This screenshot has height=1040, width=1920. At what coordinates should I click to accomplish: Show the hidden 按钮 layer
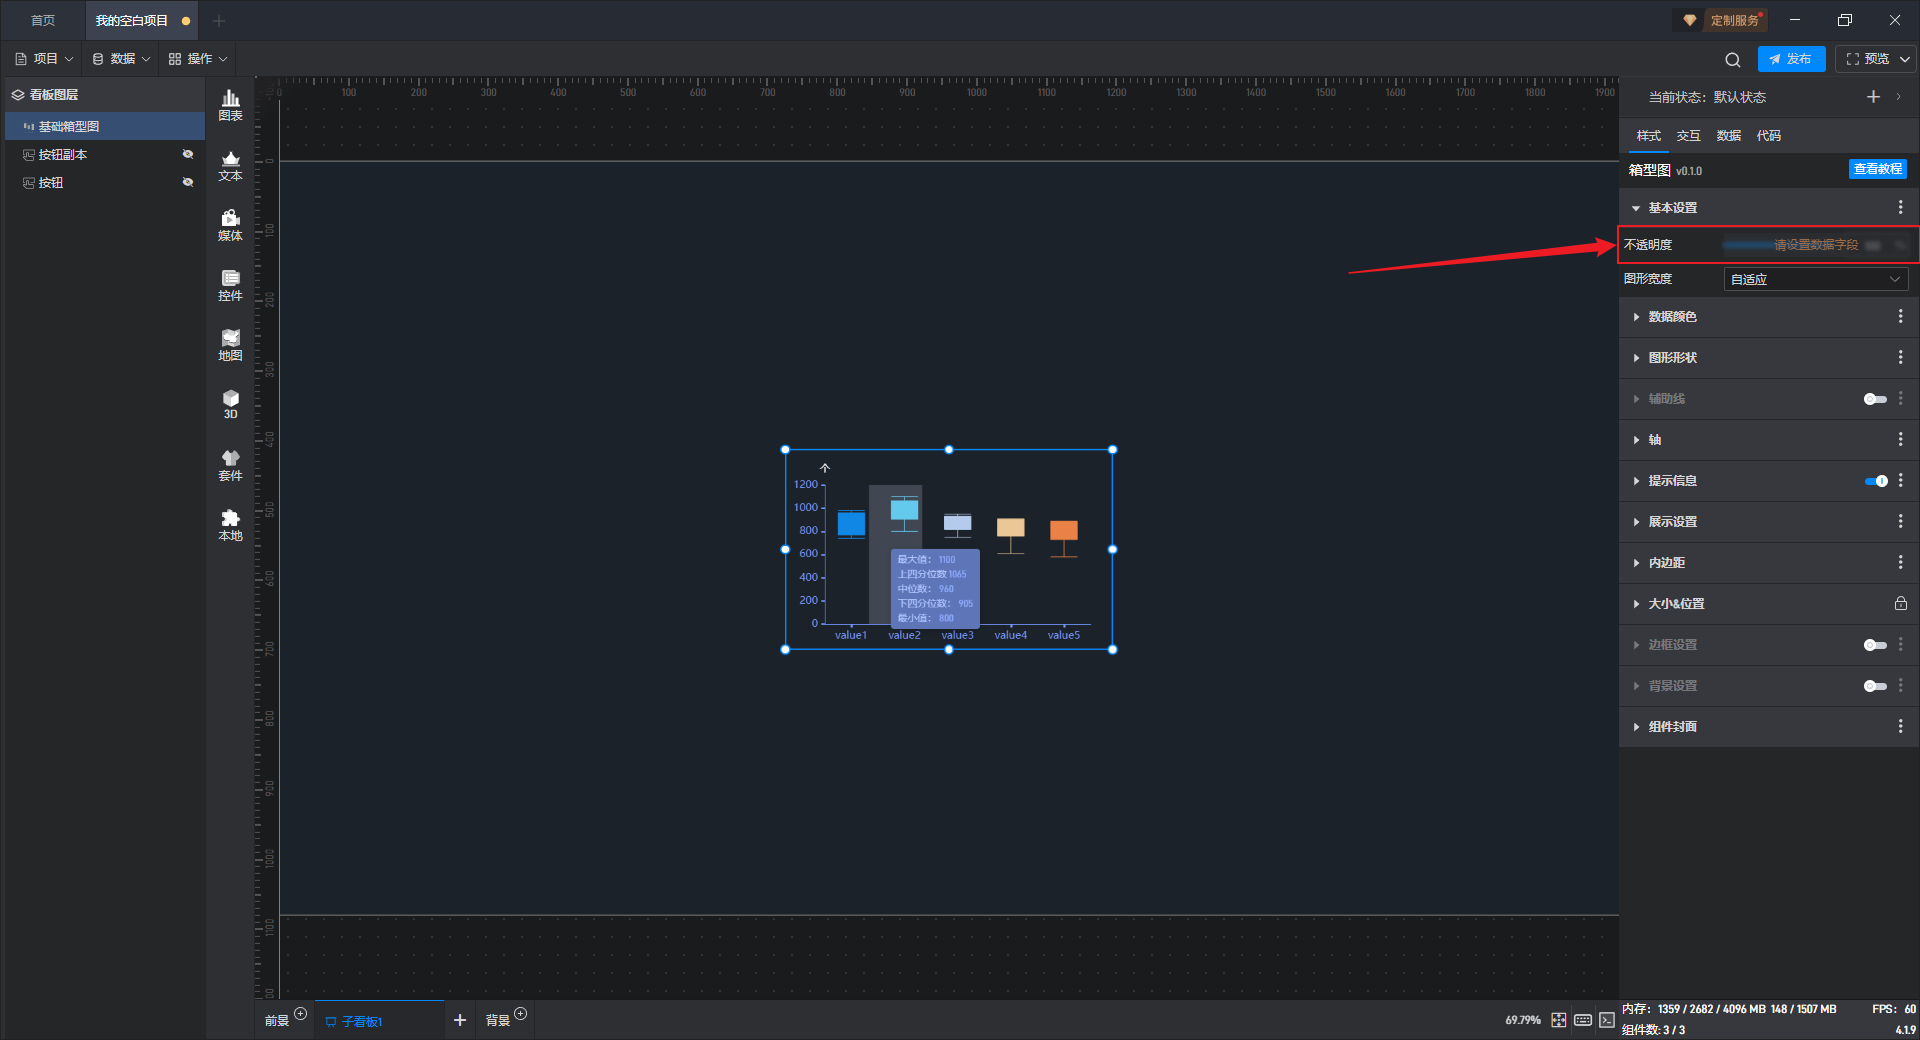(188, 182)
